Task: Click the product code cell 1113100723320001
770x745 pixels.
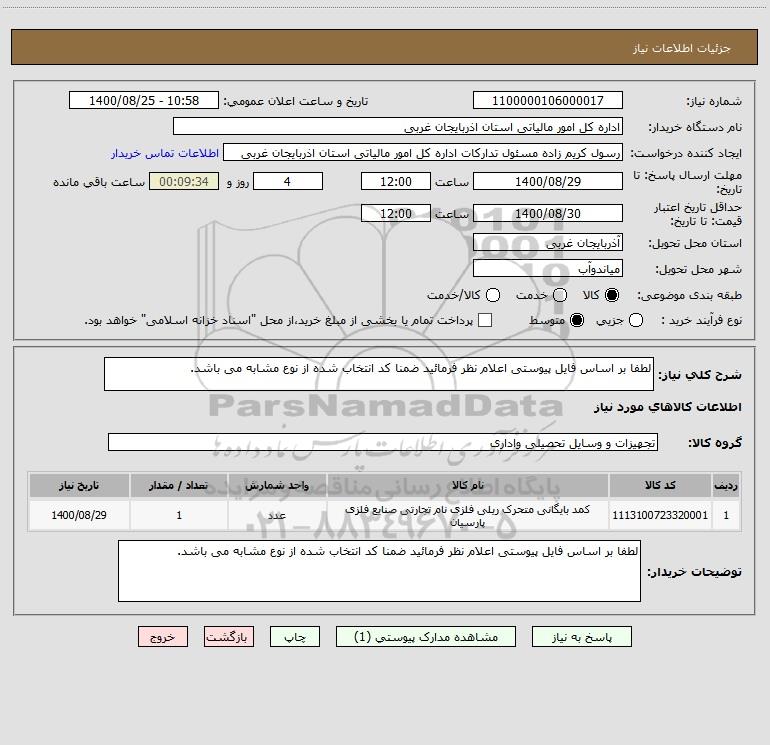Action: 660,515
